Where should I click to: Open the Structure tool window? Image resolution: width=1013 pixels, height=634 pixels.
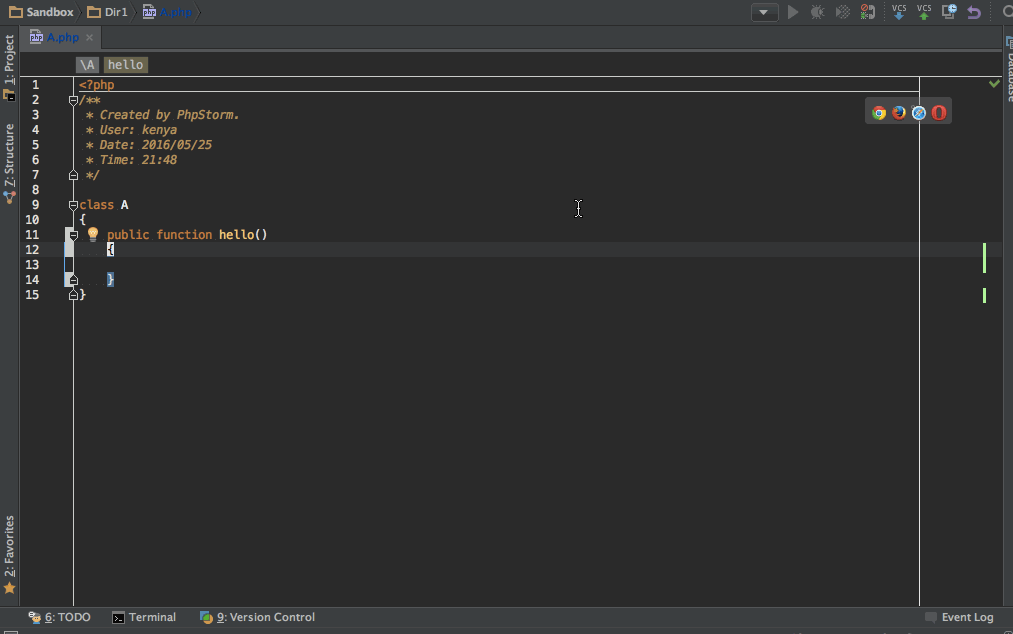(9, 164)
